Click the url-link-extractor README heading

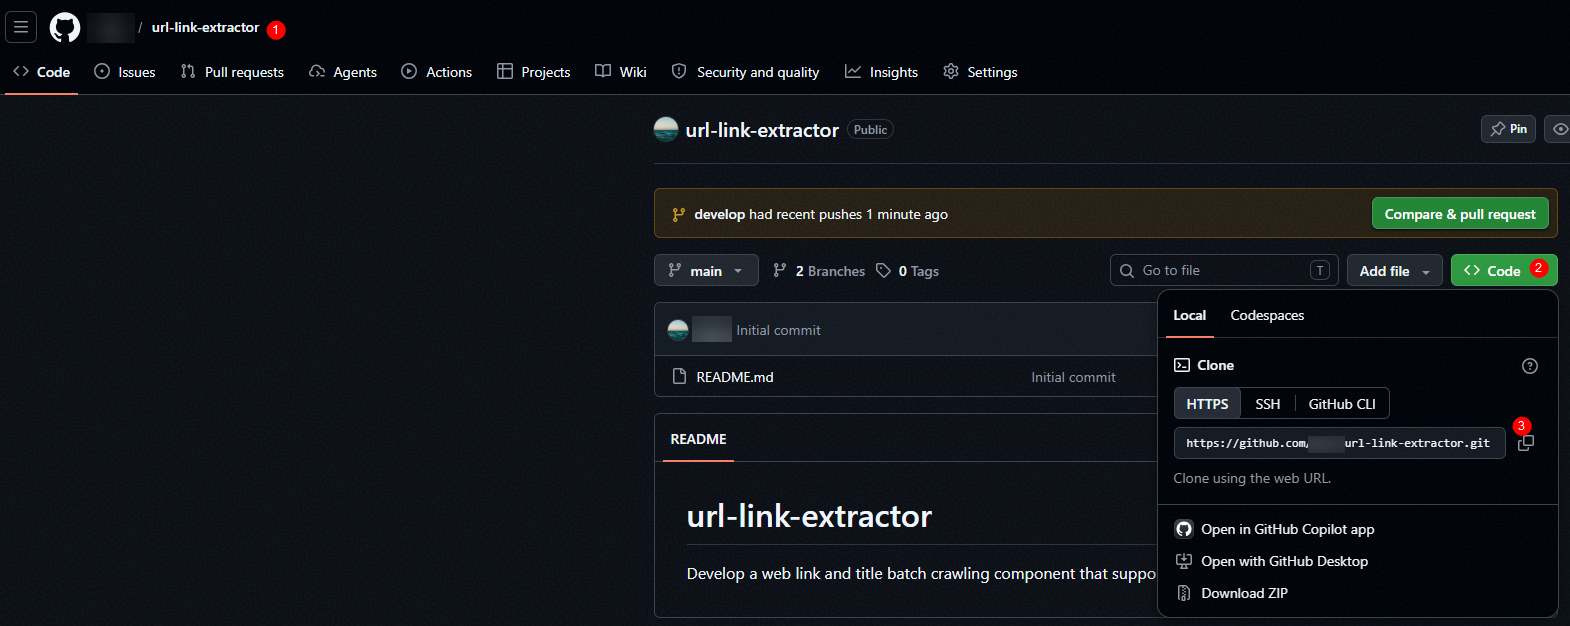[x=809, y=516]
